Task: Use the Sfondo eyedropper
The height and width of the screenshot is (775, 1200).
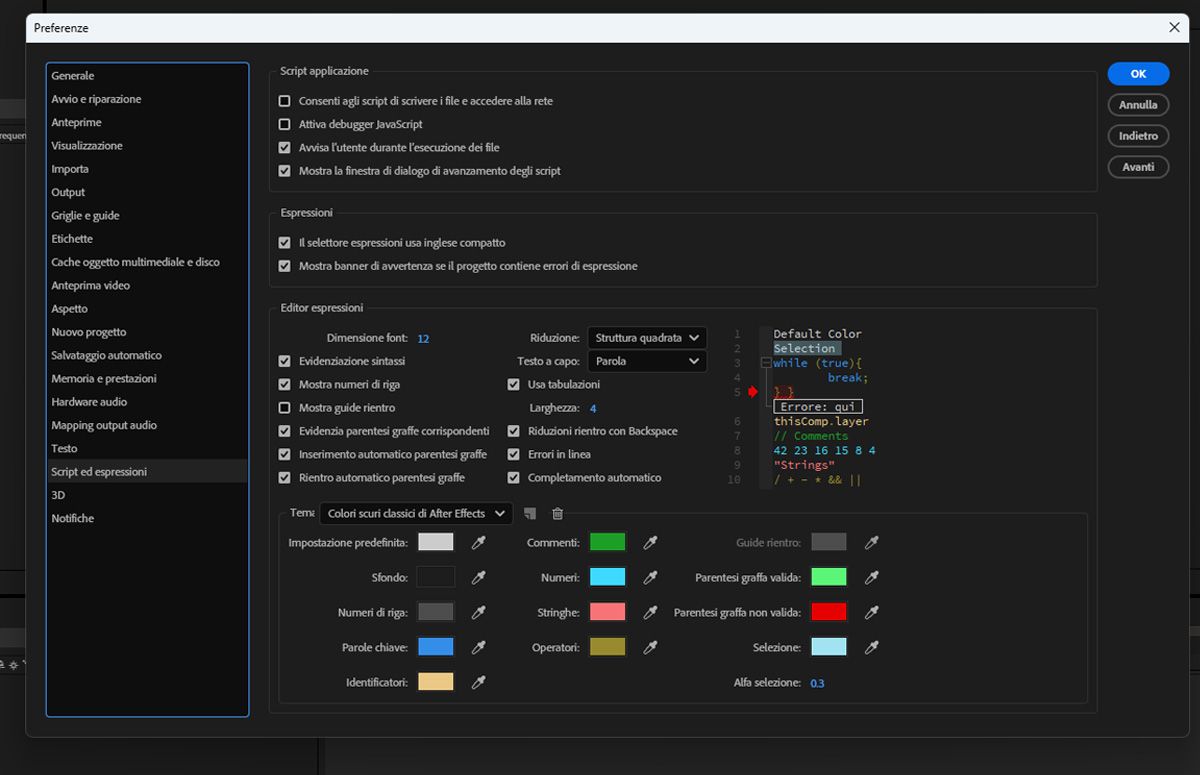Action: (x=479, y=577)
